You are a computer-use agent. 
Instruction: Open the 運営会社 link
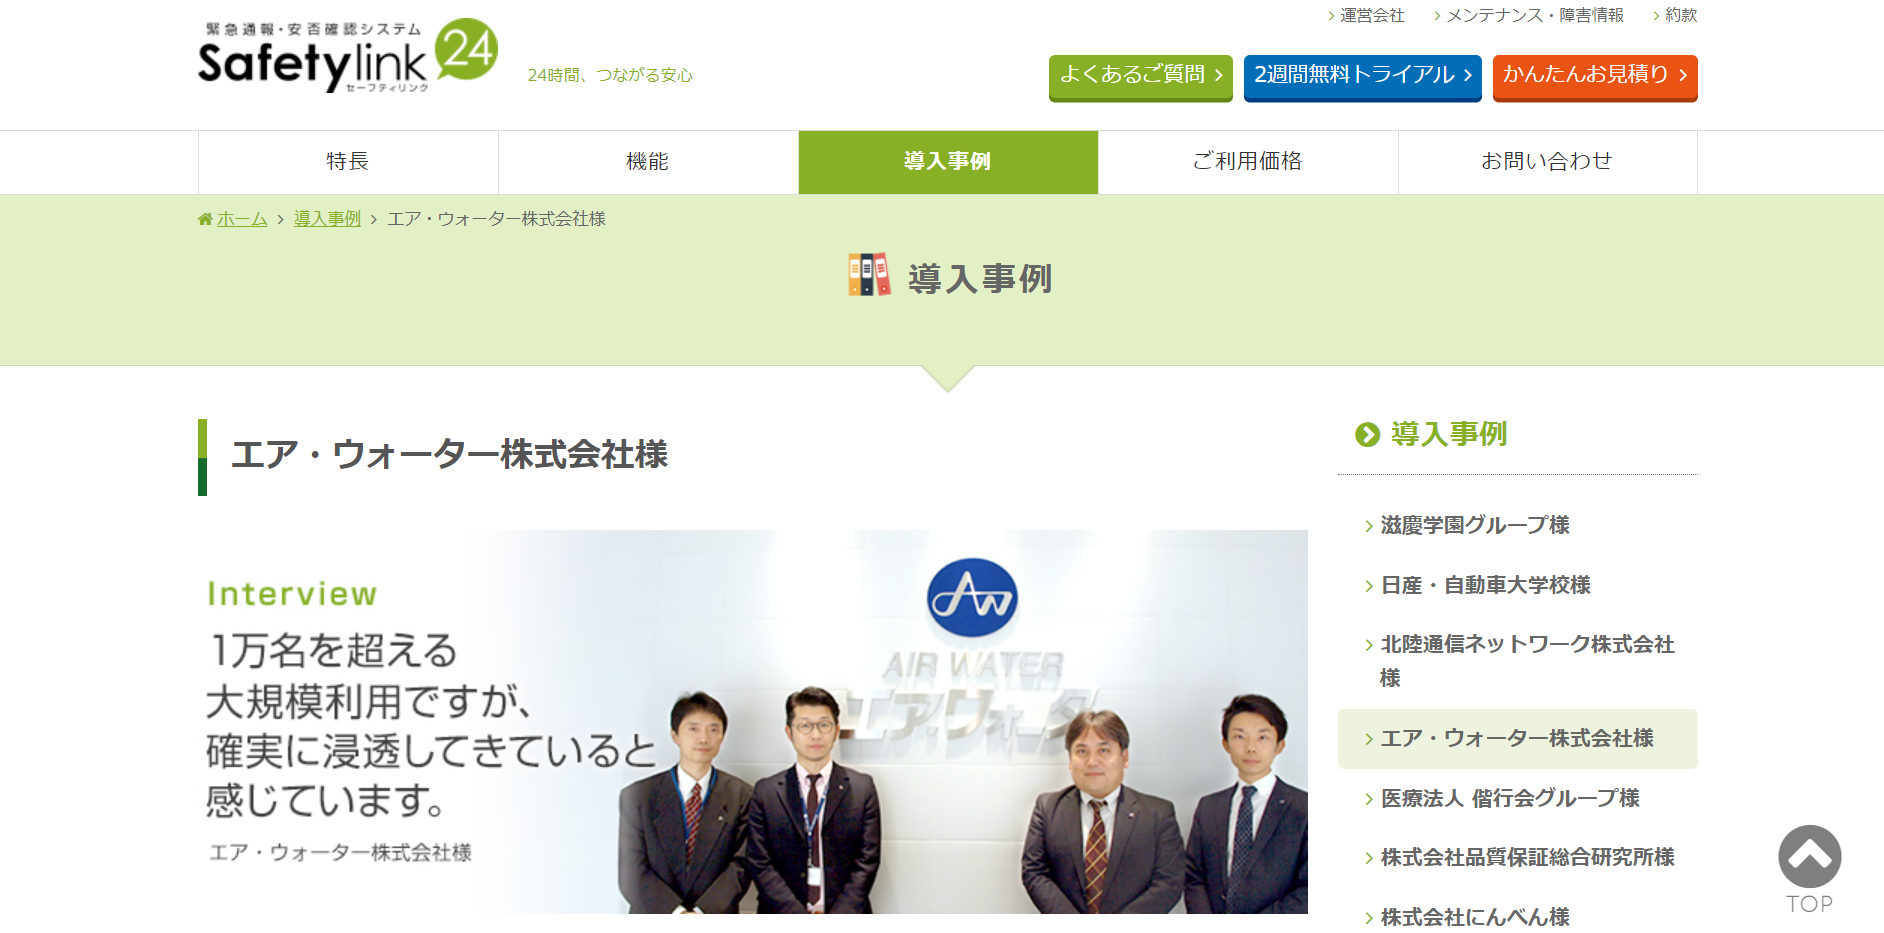coord(1371,16)
